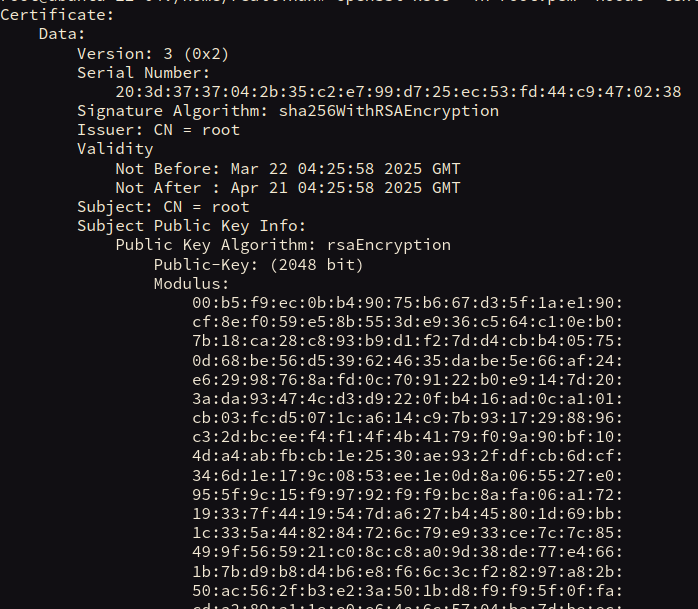Click the 'Subject: CN = root' line
698x609 pixels.
point(163,207)
